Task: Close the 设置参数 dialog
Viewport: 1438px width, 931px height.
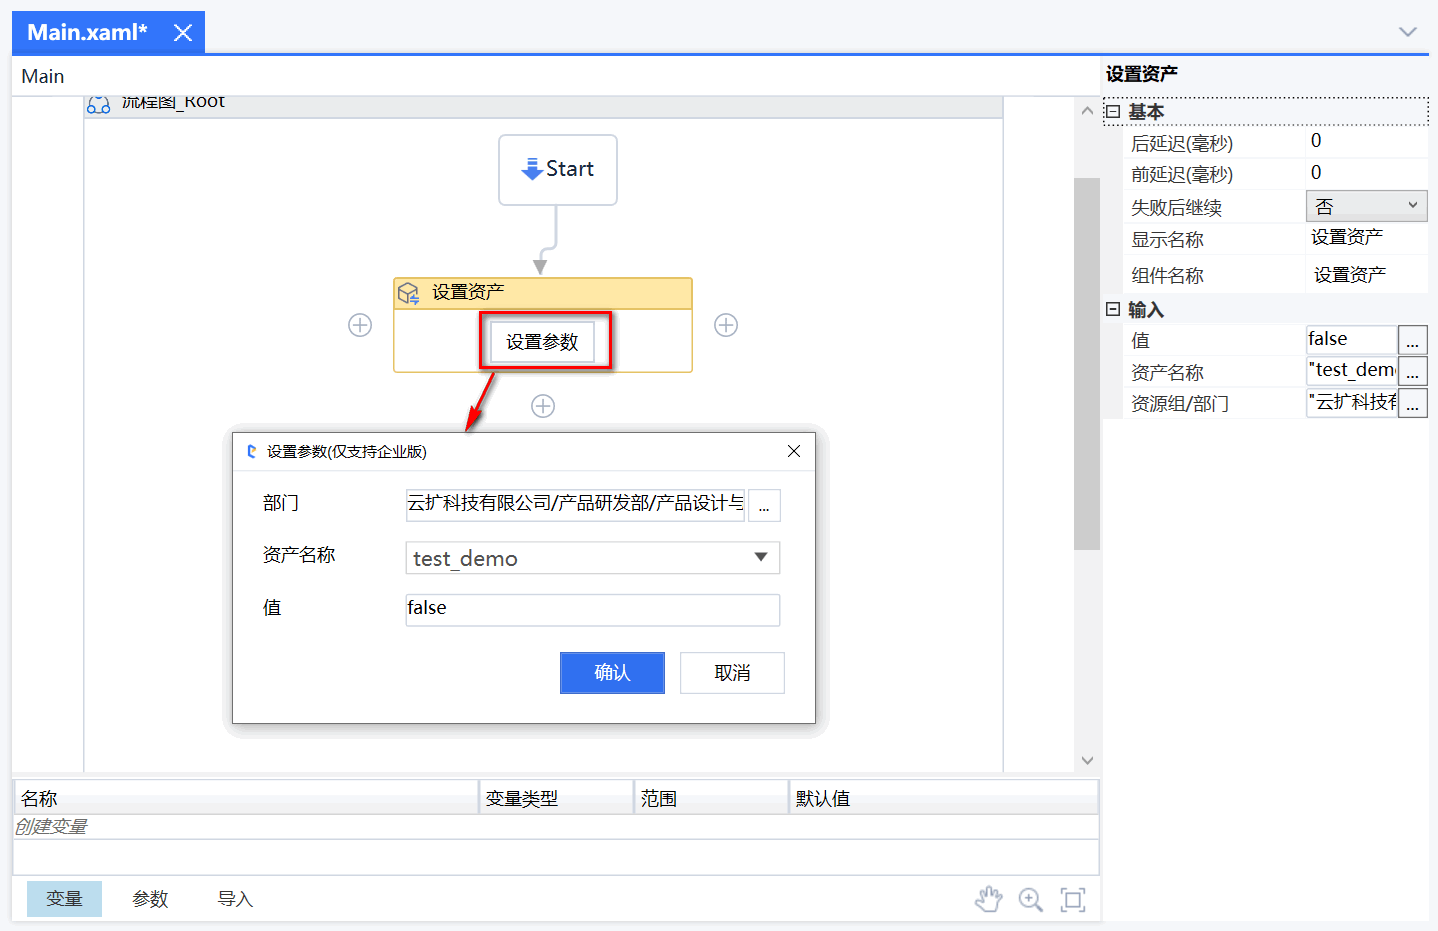Action: click(794, 451)
